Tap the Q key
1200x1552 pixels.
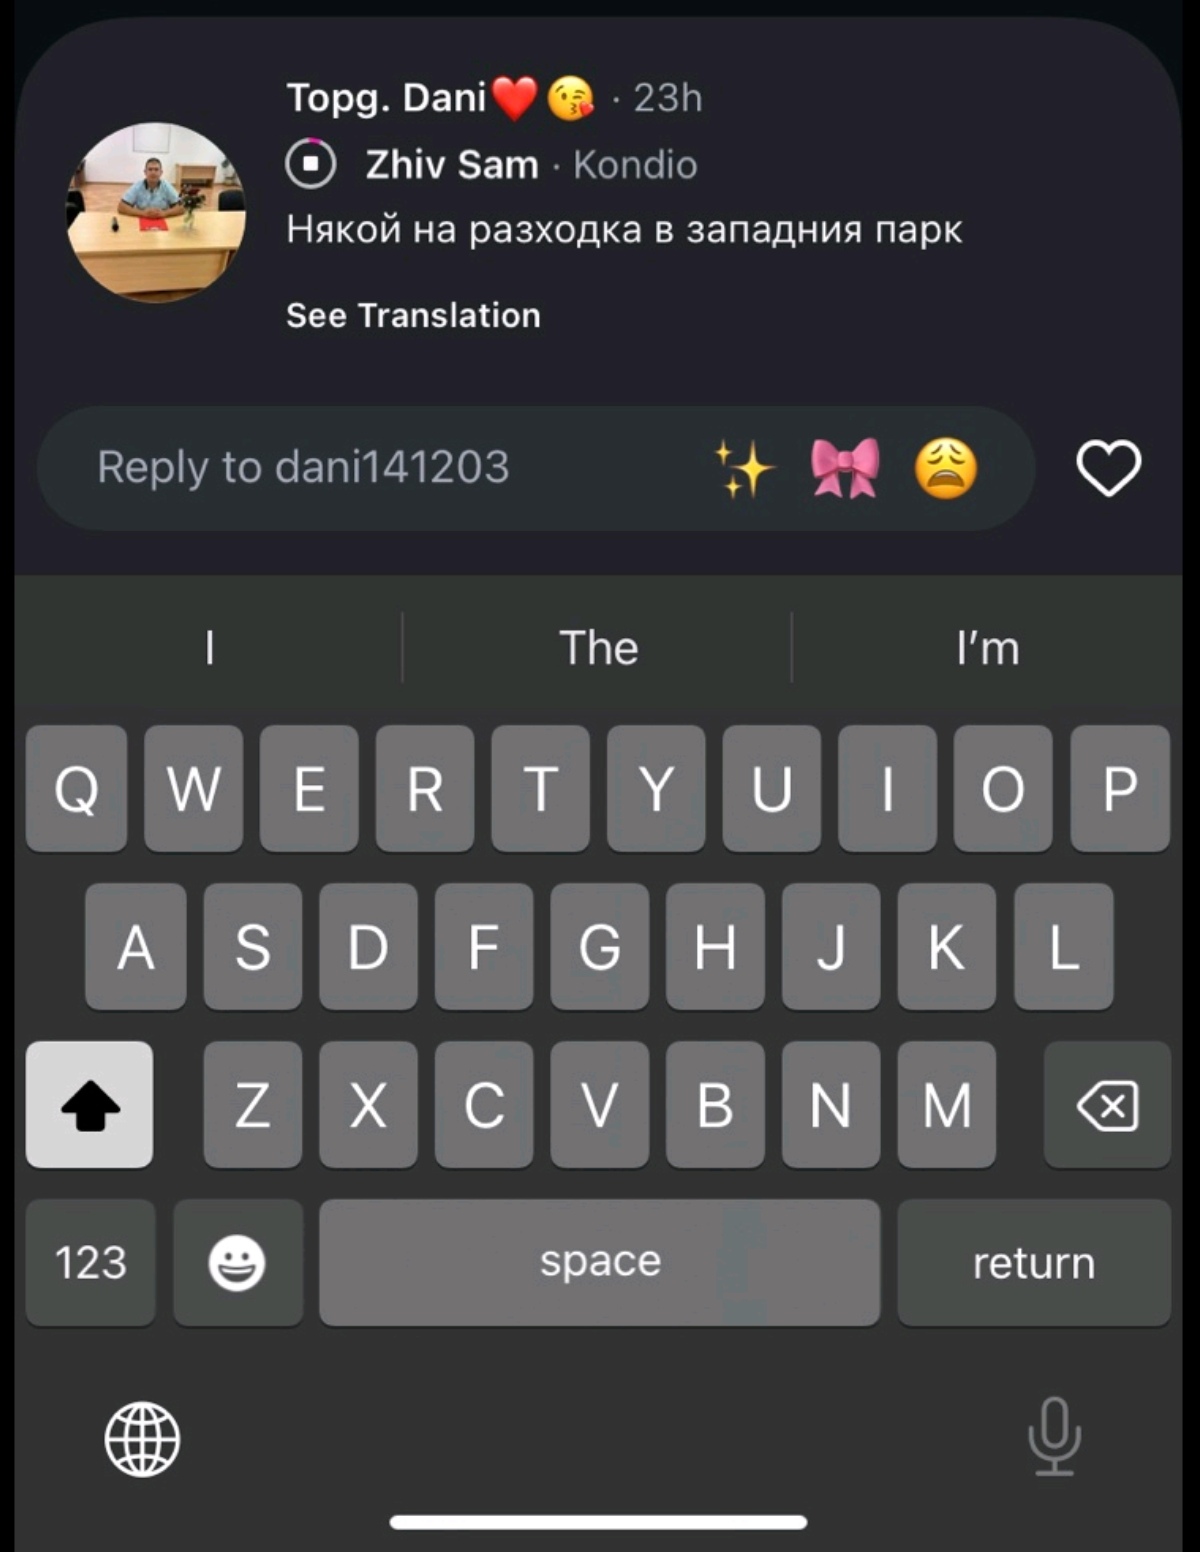tap(76, 789)
